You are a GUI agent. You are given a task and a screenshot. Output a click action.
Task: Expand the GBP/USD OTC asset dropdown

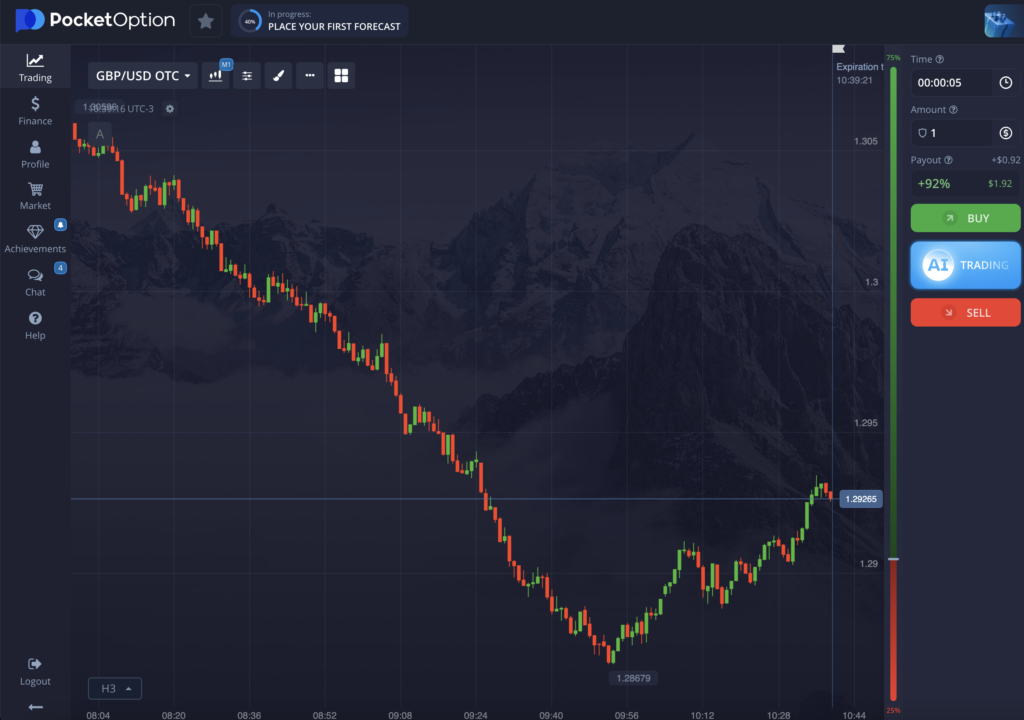point(142,76)
